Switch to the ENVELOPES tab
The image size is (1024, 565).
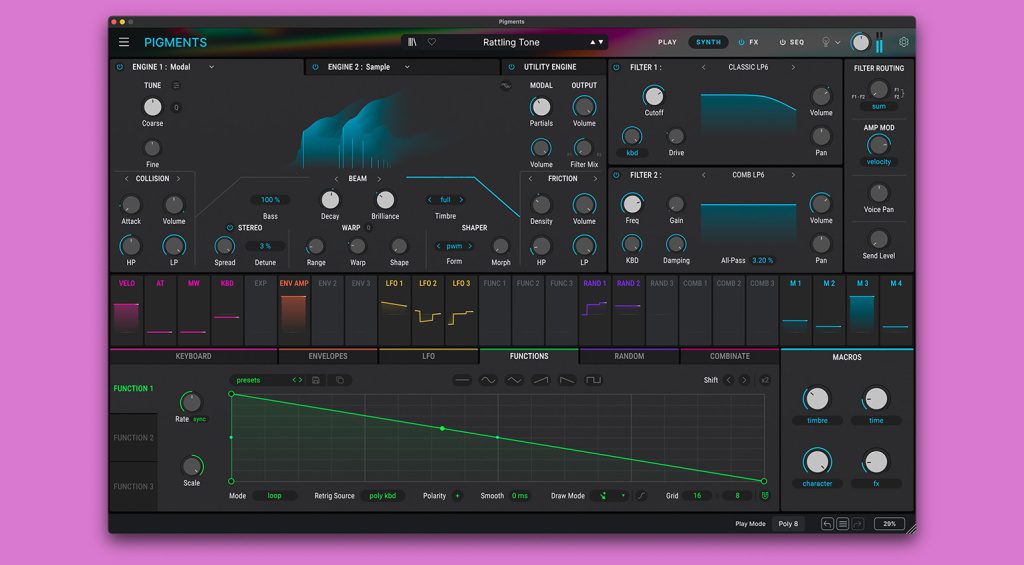point(328,356)
